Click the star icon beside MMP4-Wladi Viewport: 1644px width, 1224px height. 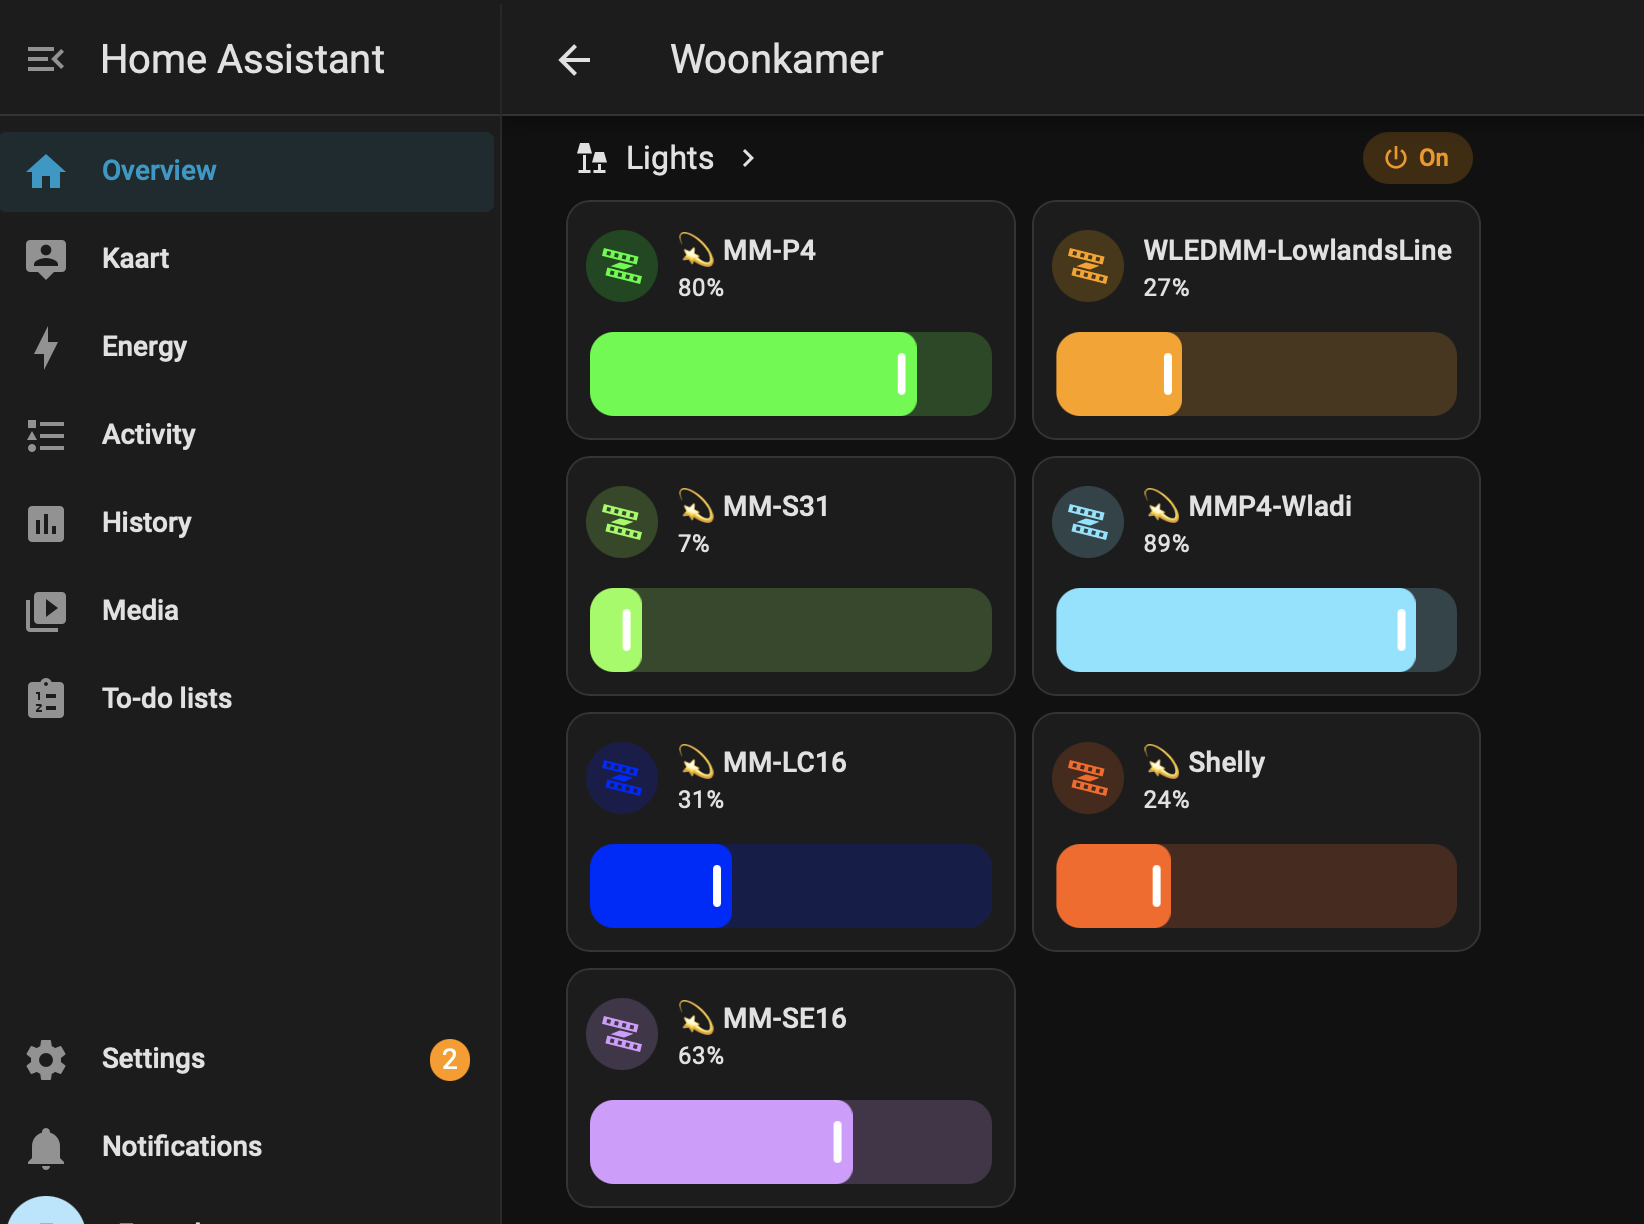click(x=1161, y=506)
